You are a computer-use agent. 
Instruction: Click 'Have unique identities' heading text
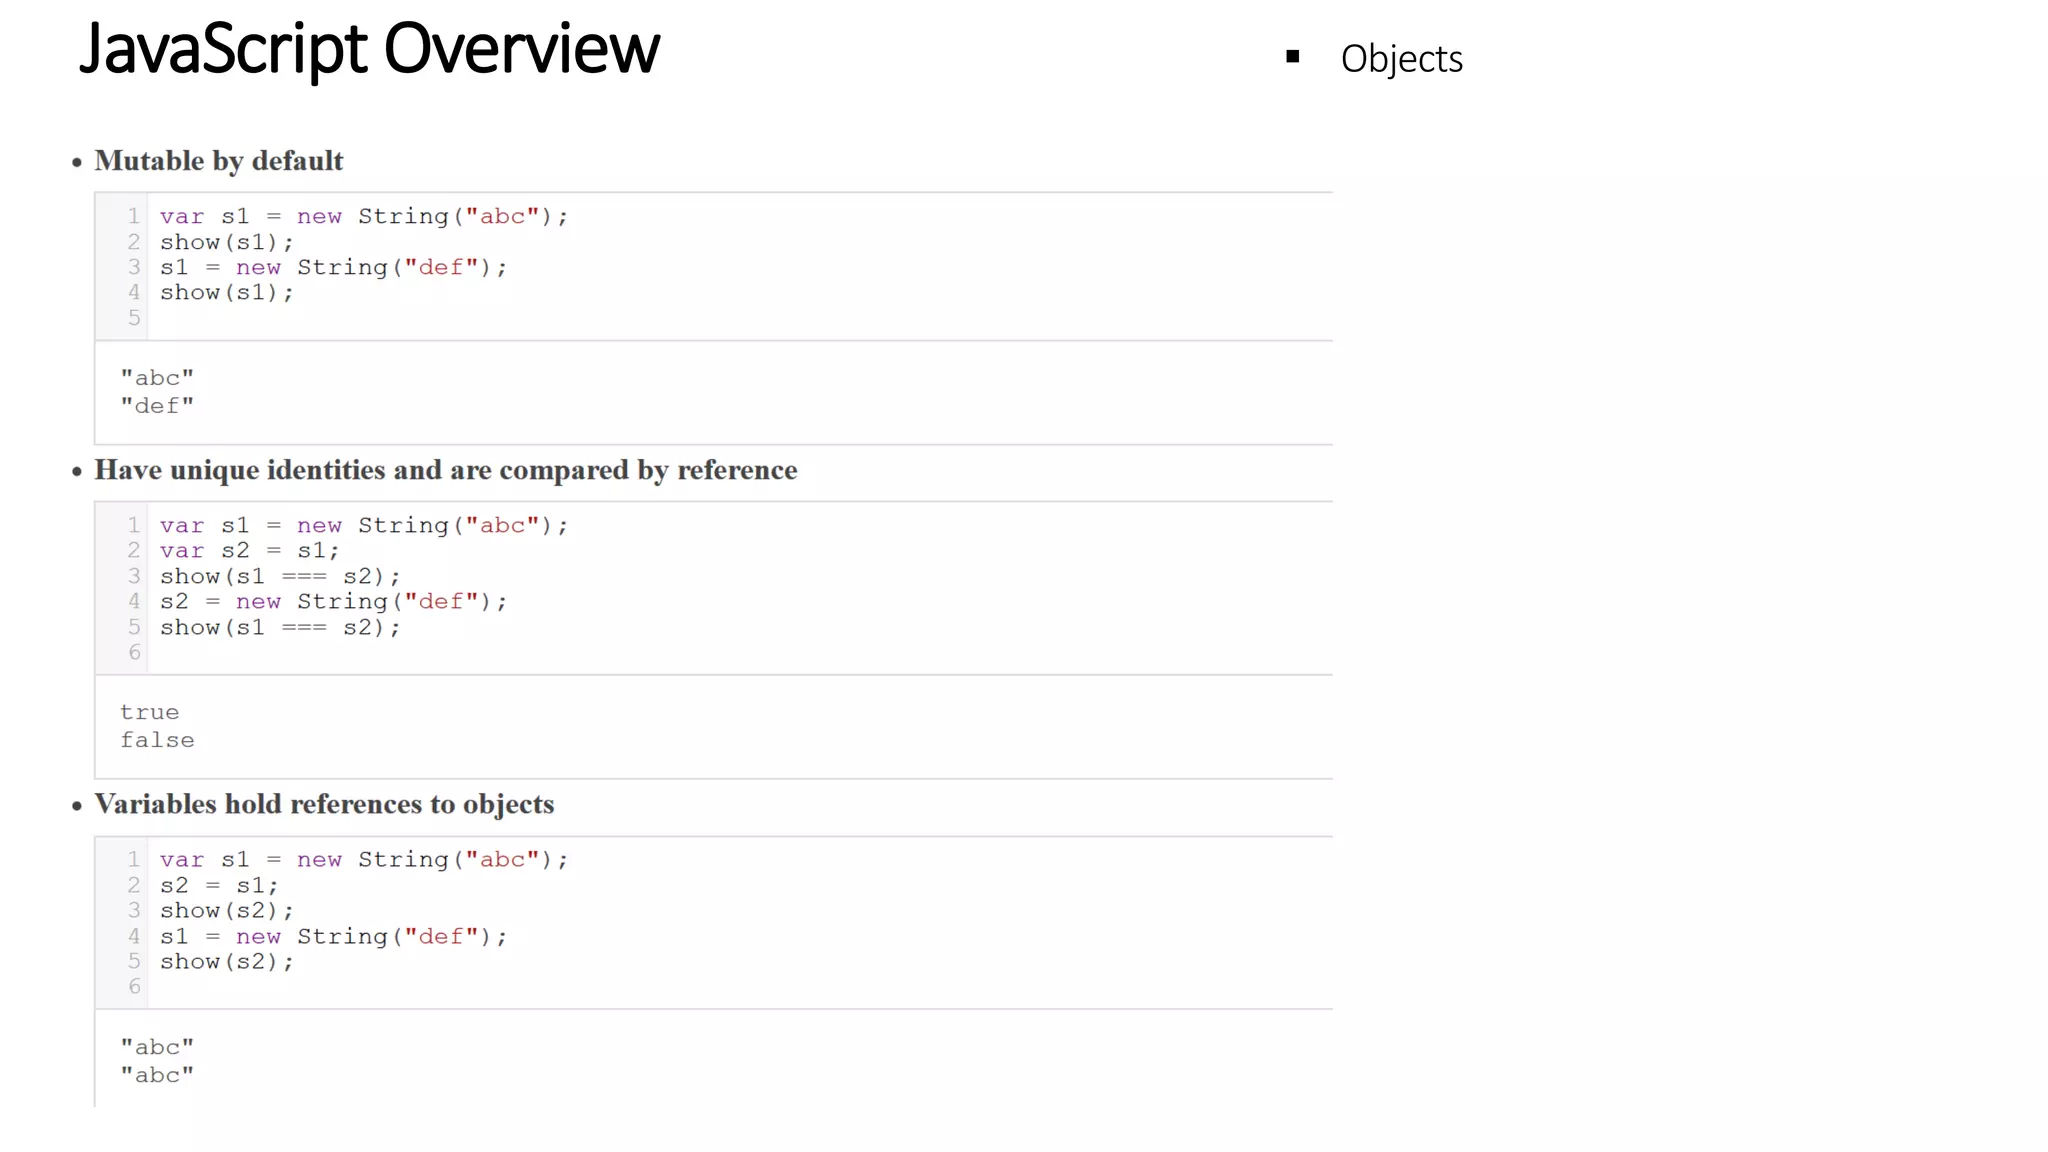tap(445, 470)
